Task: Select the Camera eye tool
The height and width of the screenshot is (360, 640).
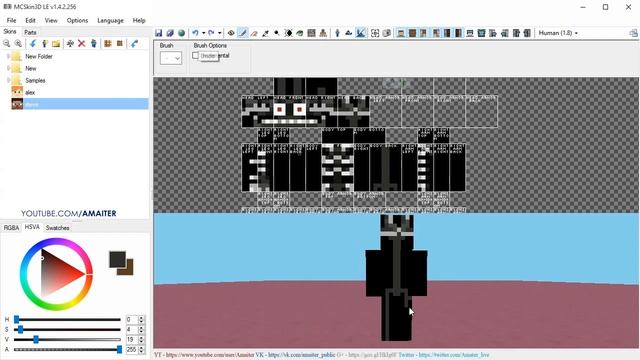Action: coord(231,33)
